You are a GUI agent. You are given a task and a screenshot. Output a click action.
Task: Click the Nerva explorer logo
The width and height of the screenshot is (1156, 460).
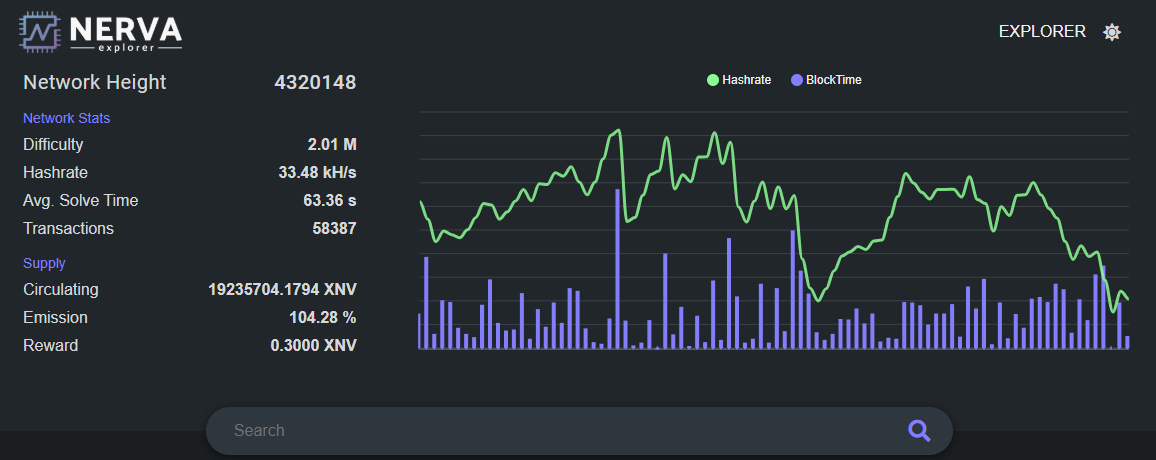pyautogui.click(x=100, y=32)
